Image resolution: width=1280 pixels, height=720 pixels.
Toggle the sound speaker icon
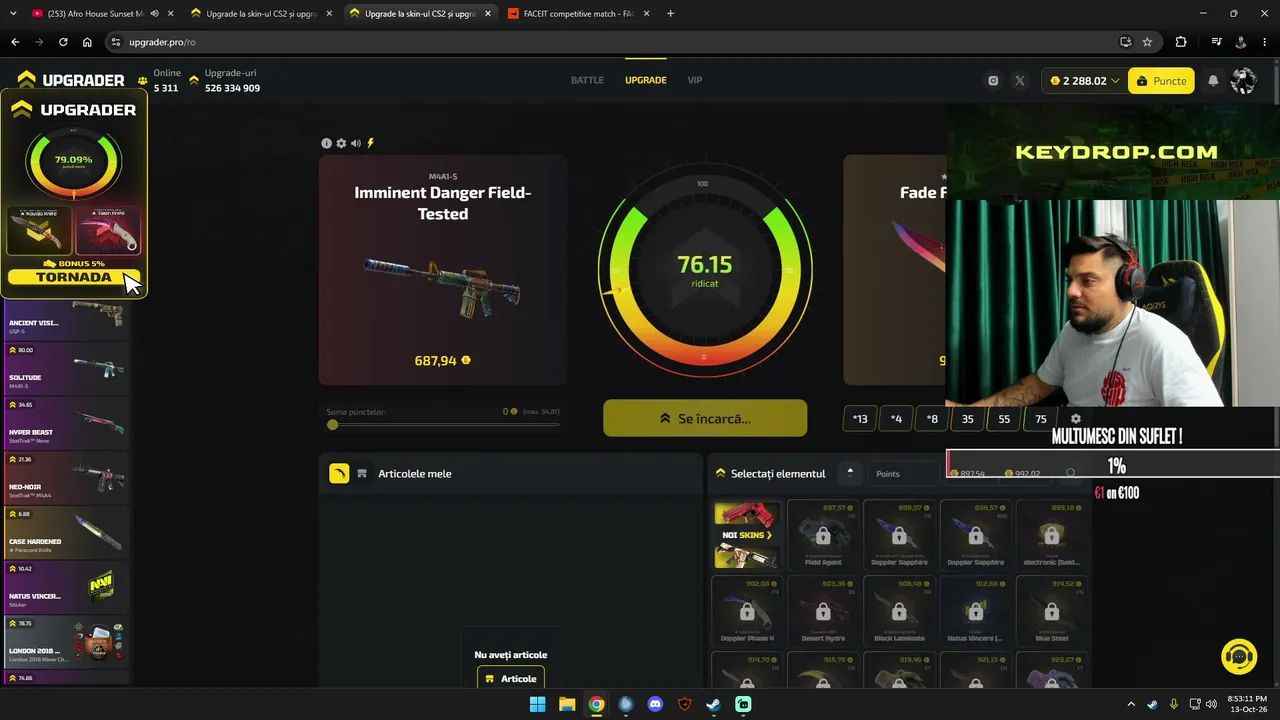click(356, 143)
